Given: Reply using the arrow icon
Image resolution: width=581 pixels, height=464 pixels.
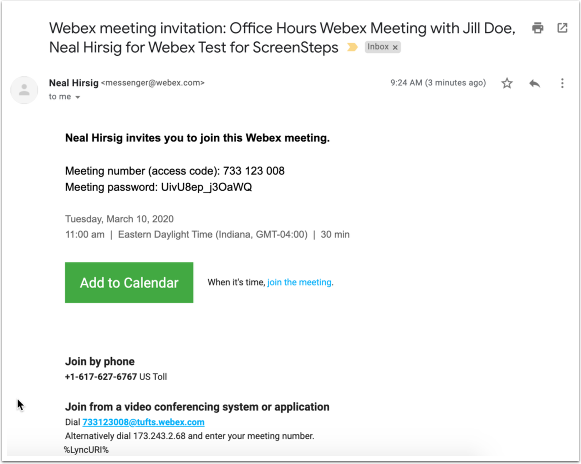Looking at the screenshot, I should pos(534,83).
